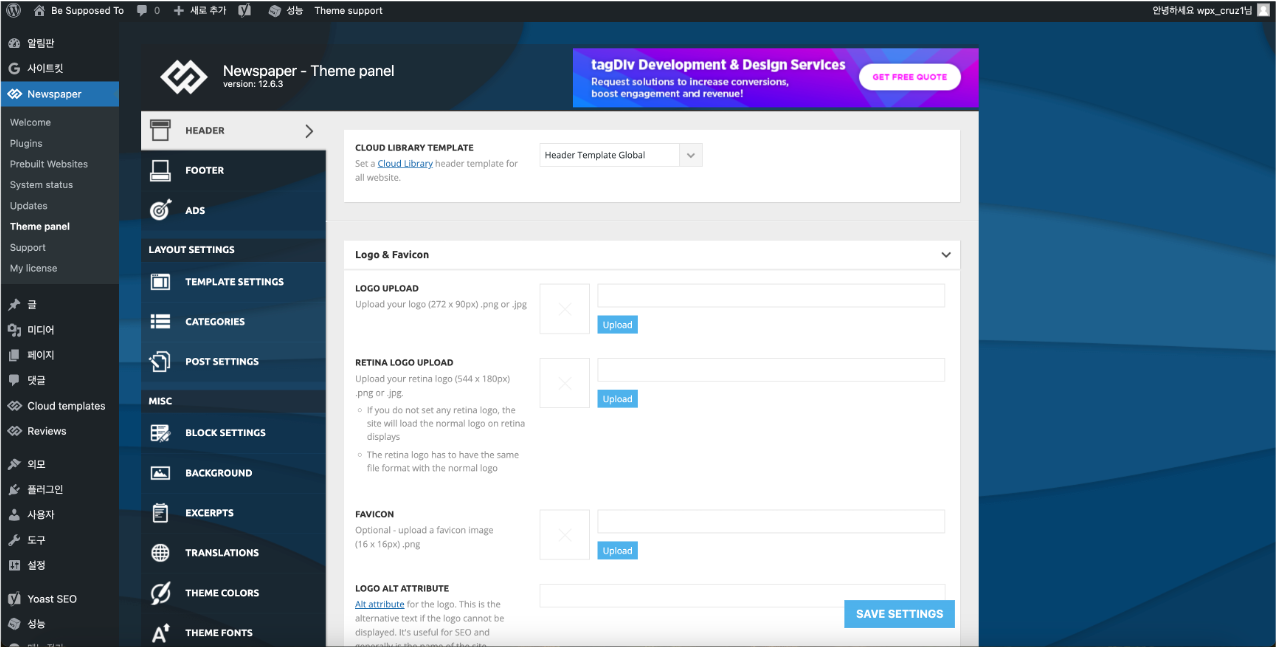This screenshot has height=647, width=1277.
Task: Open Prebuilt Websites submenu item
Action: [x=49, y=164]
